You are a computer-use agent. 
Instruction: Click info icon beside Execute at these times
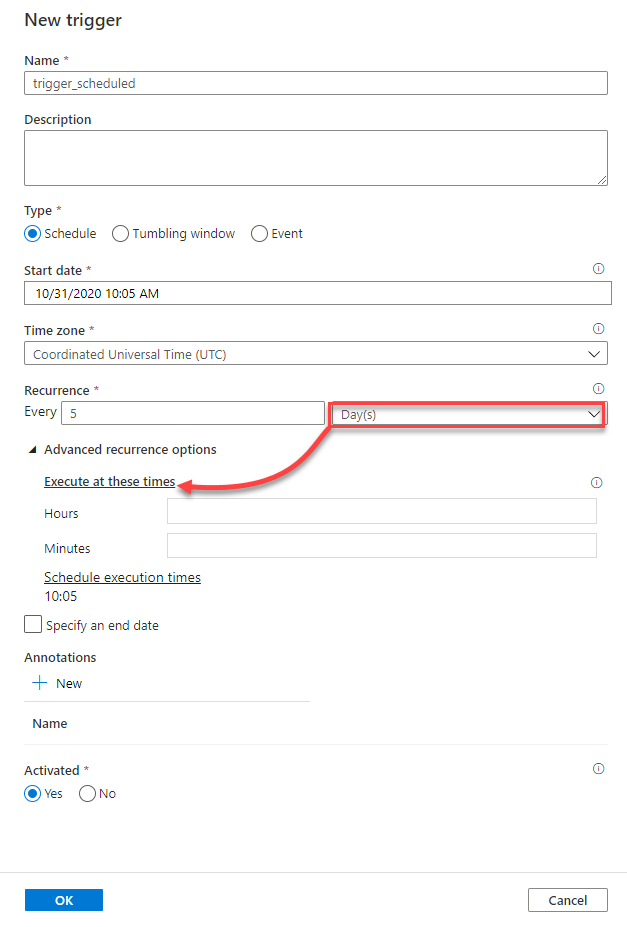tap(597, 482)
